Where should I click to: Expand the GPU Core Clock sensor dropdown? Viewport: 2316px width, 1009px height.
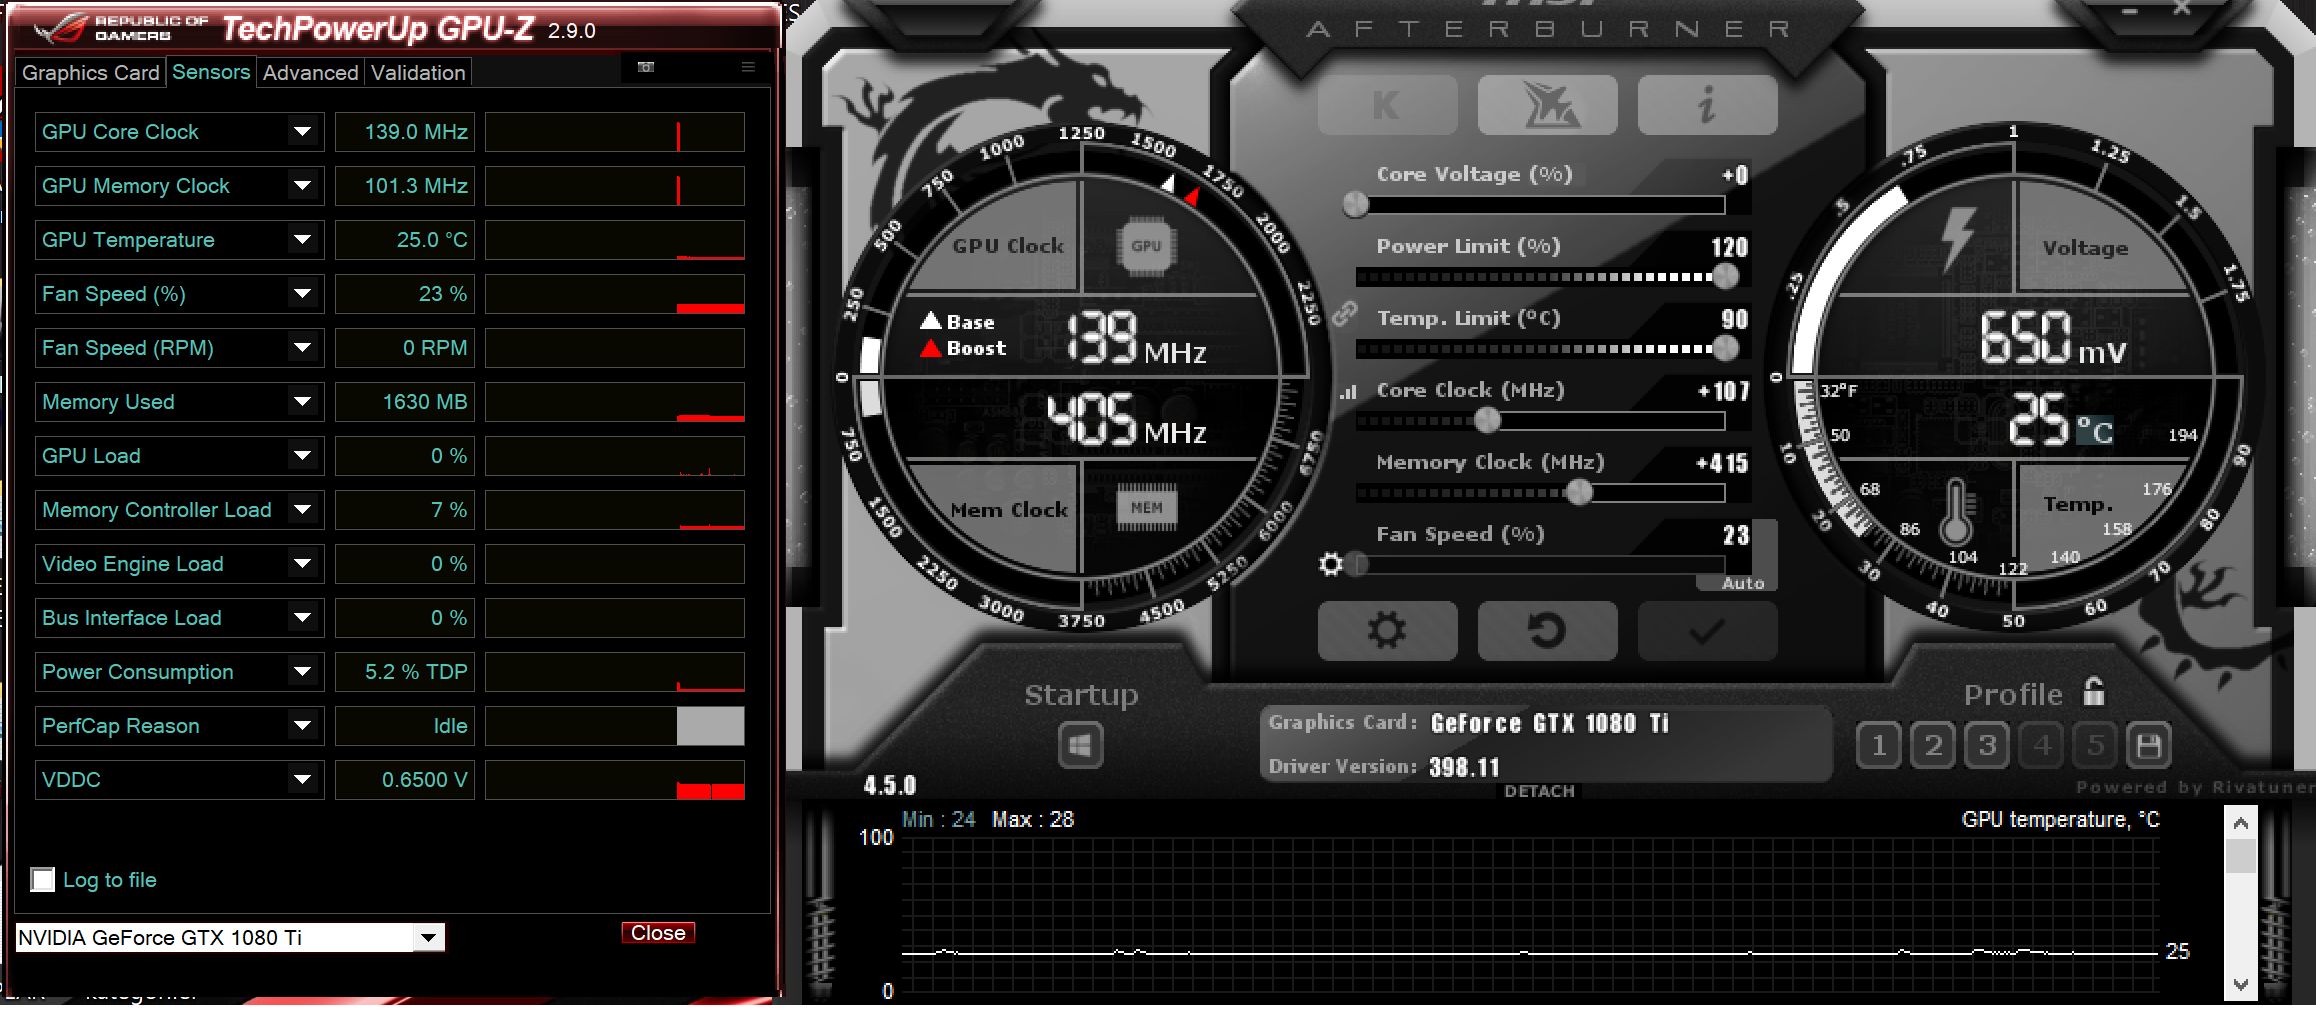point(302,132)
